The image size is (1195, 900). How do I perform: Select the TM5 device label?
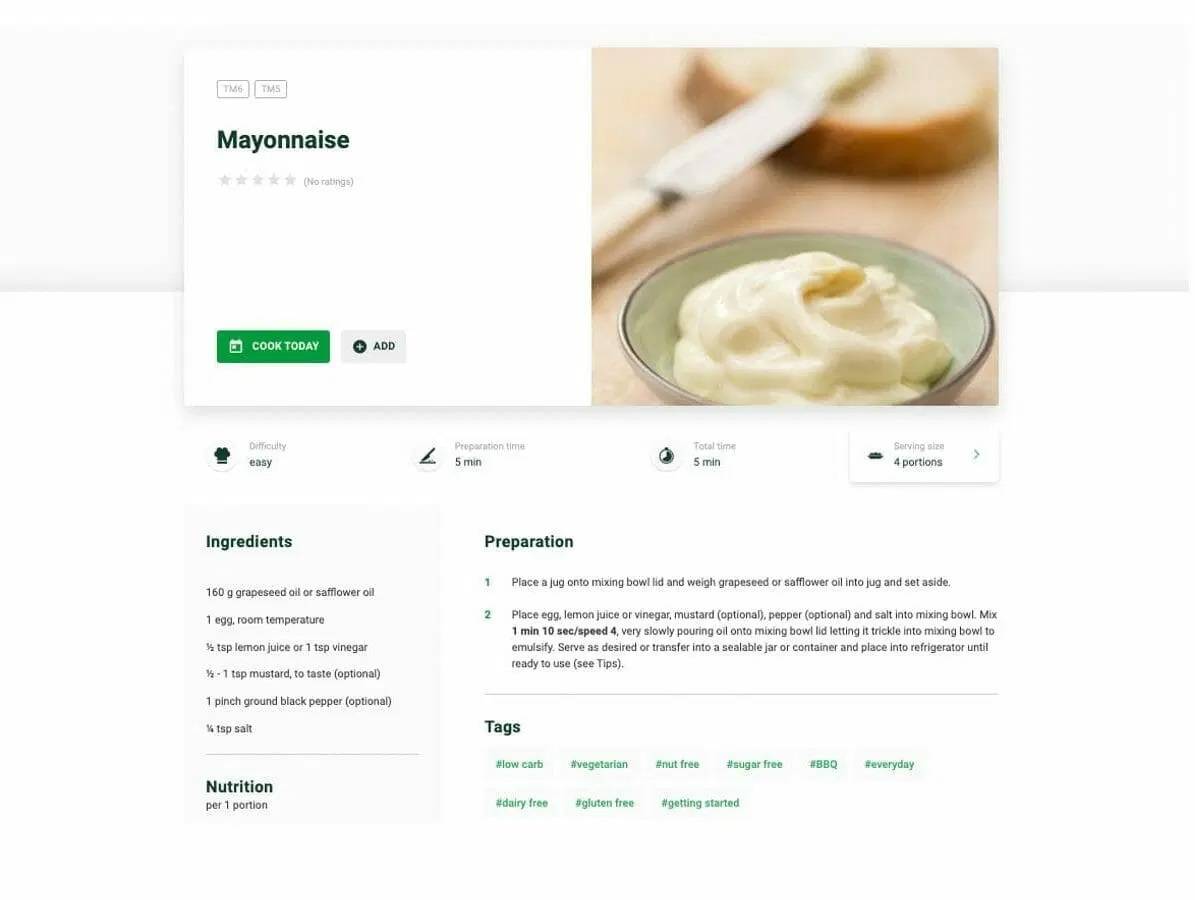[271, 89]
